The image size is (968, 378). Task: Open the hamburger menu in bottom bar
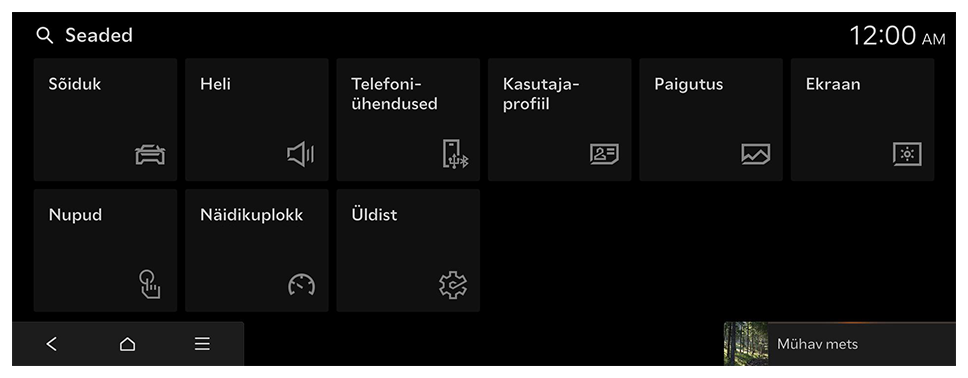tap(202, 344)
